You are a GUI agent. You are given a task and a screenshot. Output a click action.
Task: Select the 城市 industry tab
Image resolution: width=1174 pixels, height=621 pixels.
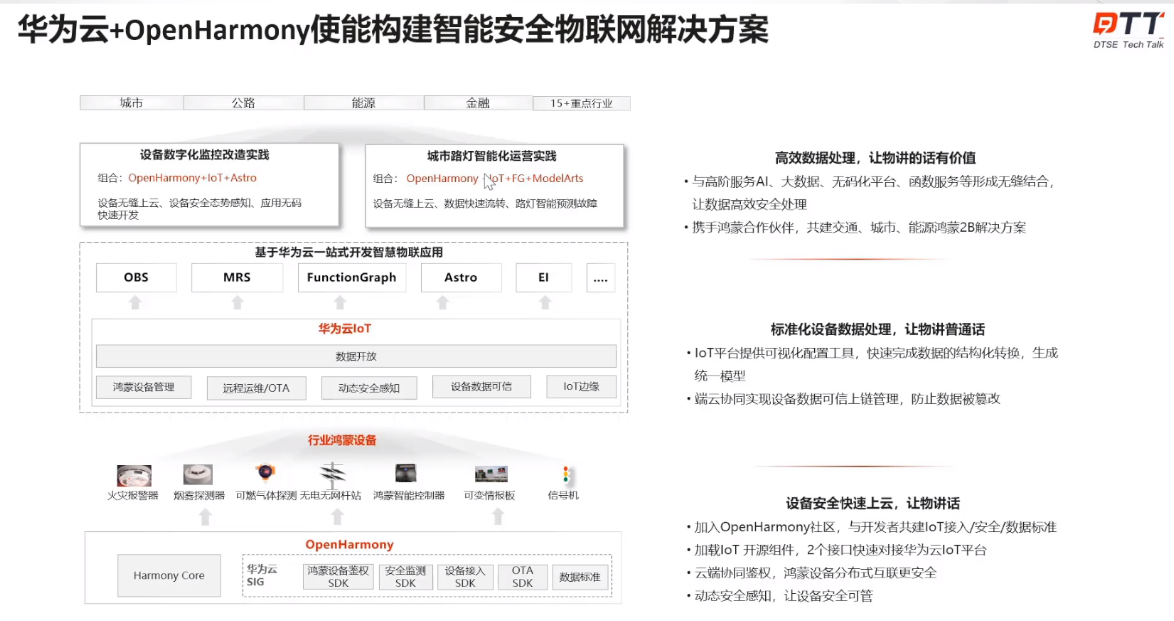pyautogui.click(x=132, y=103)
